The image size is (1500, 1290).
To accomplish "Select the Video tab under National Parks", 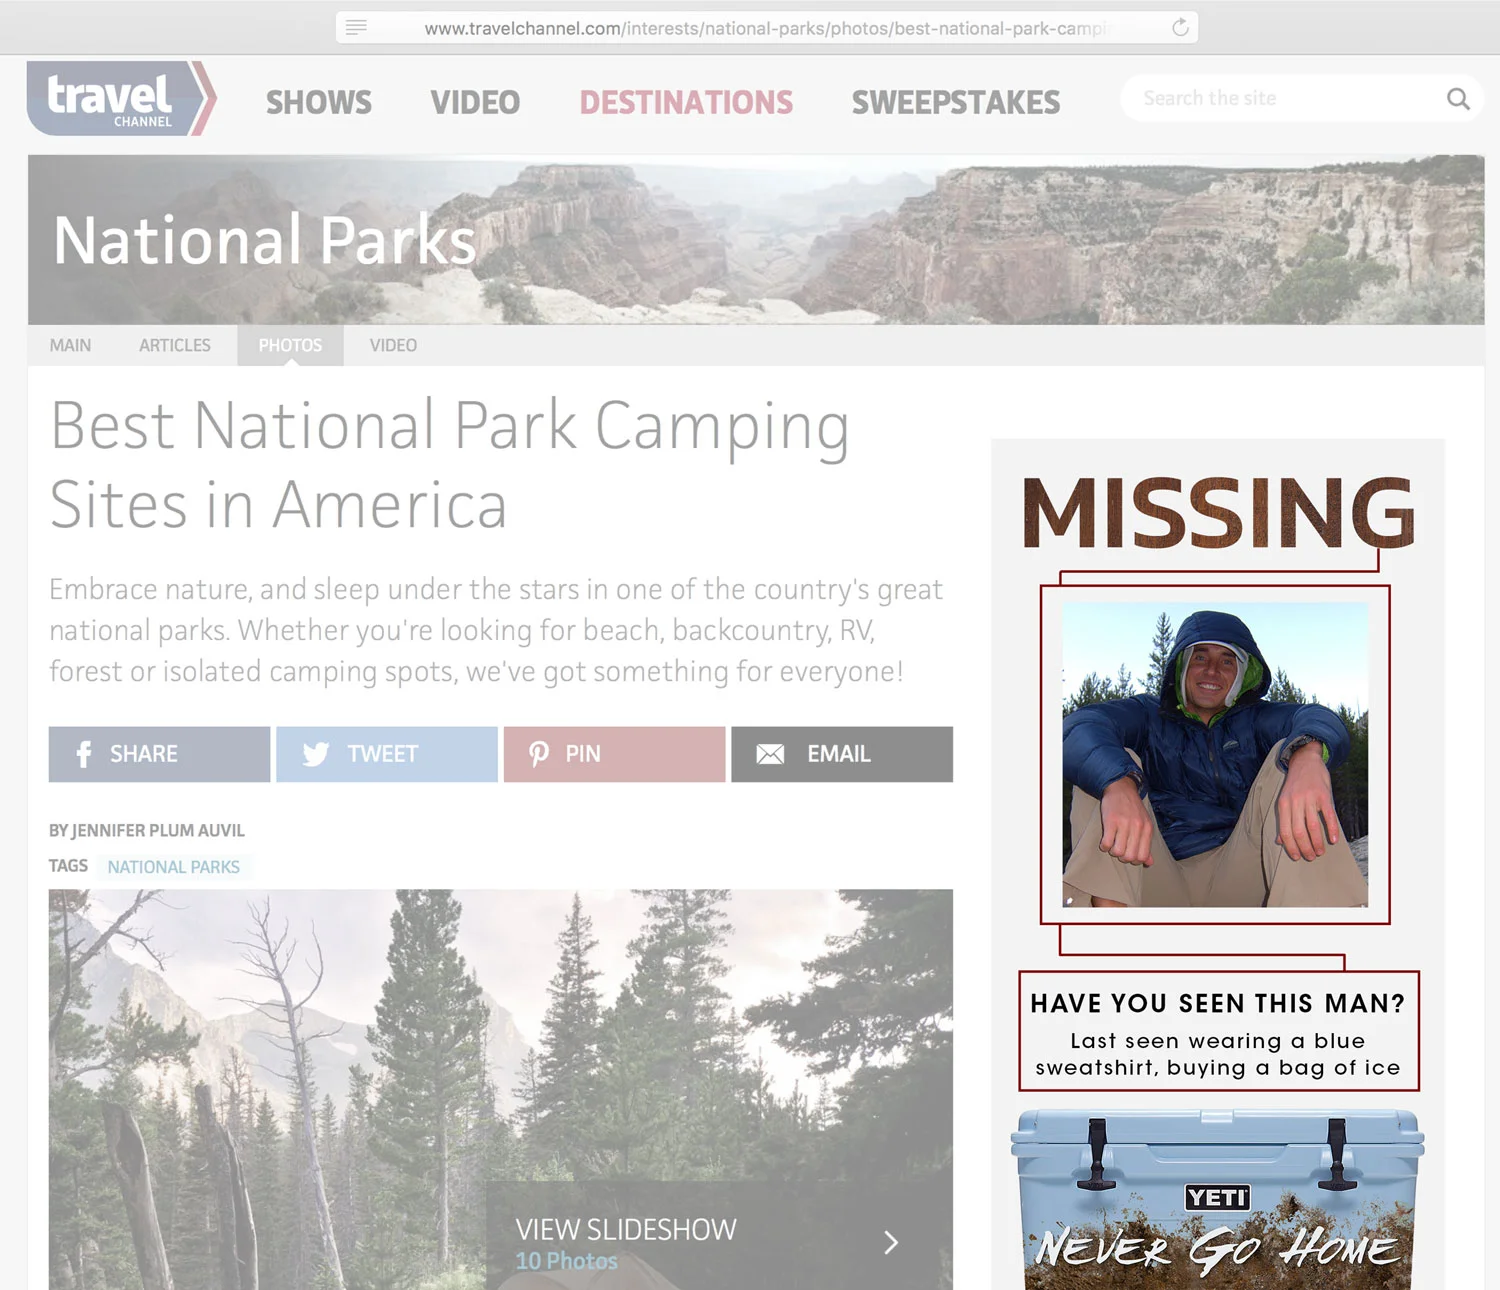I will [x=393, y=345].
